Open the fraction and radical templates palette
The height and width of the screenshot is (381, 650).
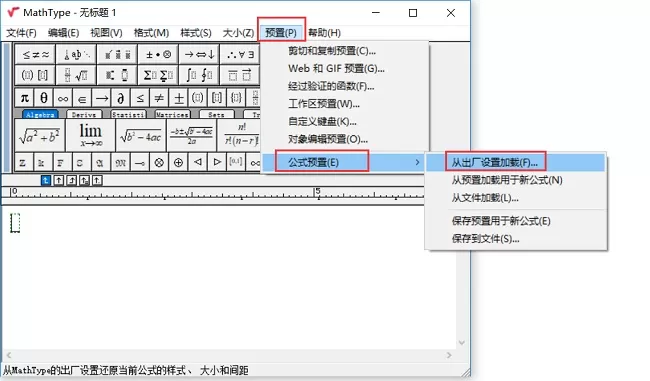coord(76,75)
